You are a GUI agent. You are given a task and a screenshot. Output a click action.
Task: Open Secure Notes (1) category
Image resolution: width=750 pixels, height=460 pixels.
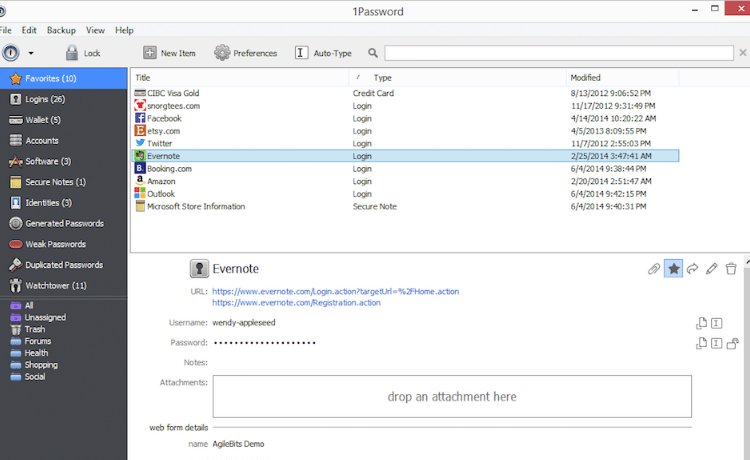click(x=64, y=182)
